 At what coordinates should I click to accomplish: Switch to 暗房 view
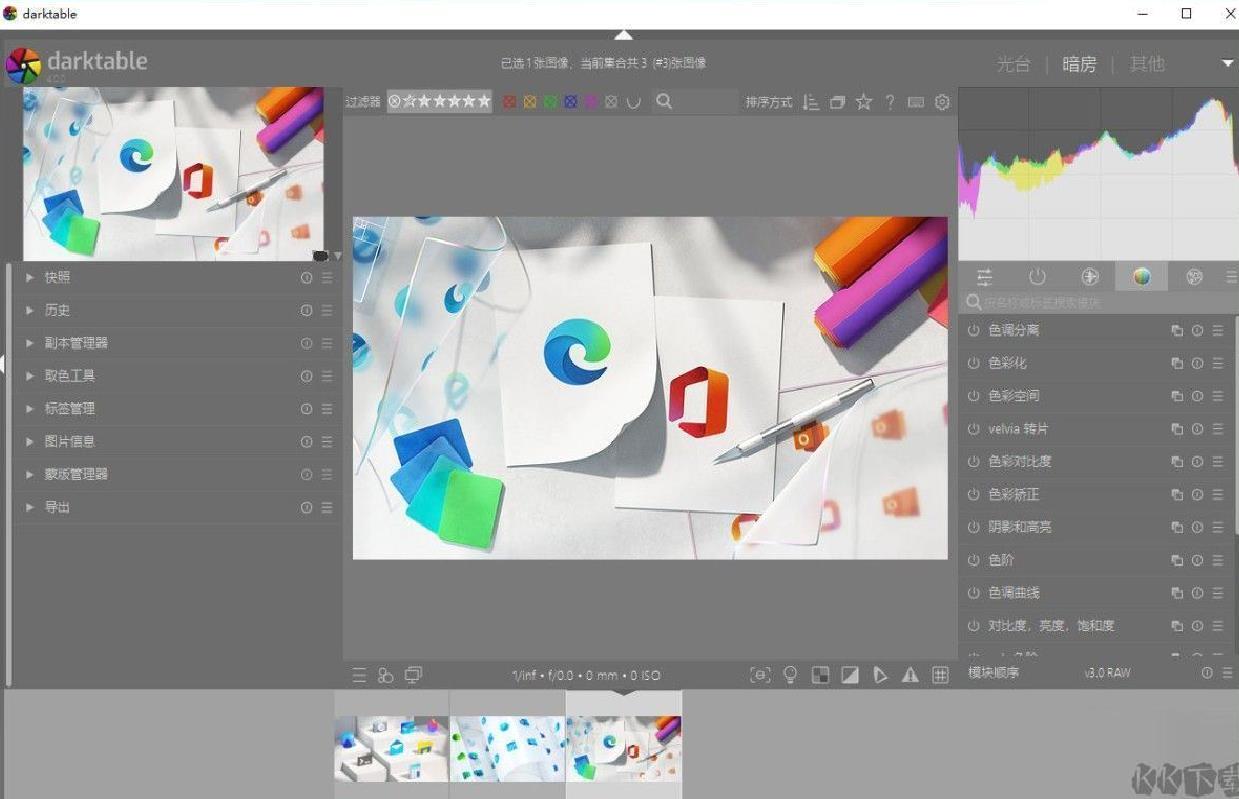[1079, 64]
